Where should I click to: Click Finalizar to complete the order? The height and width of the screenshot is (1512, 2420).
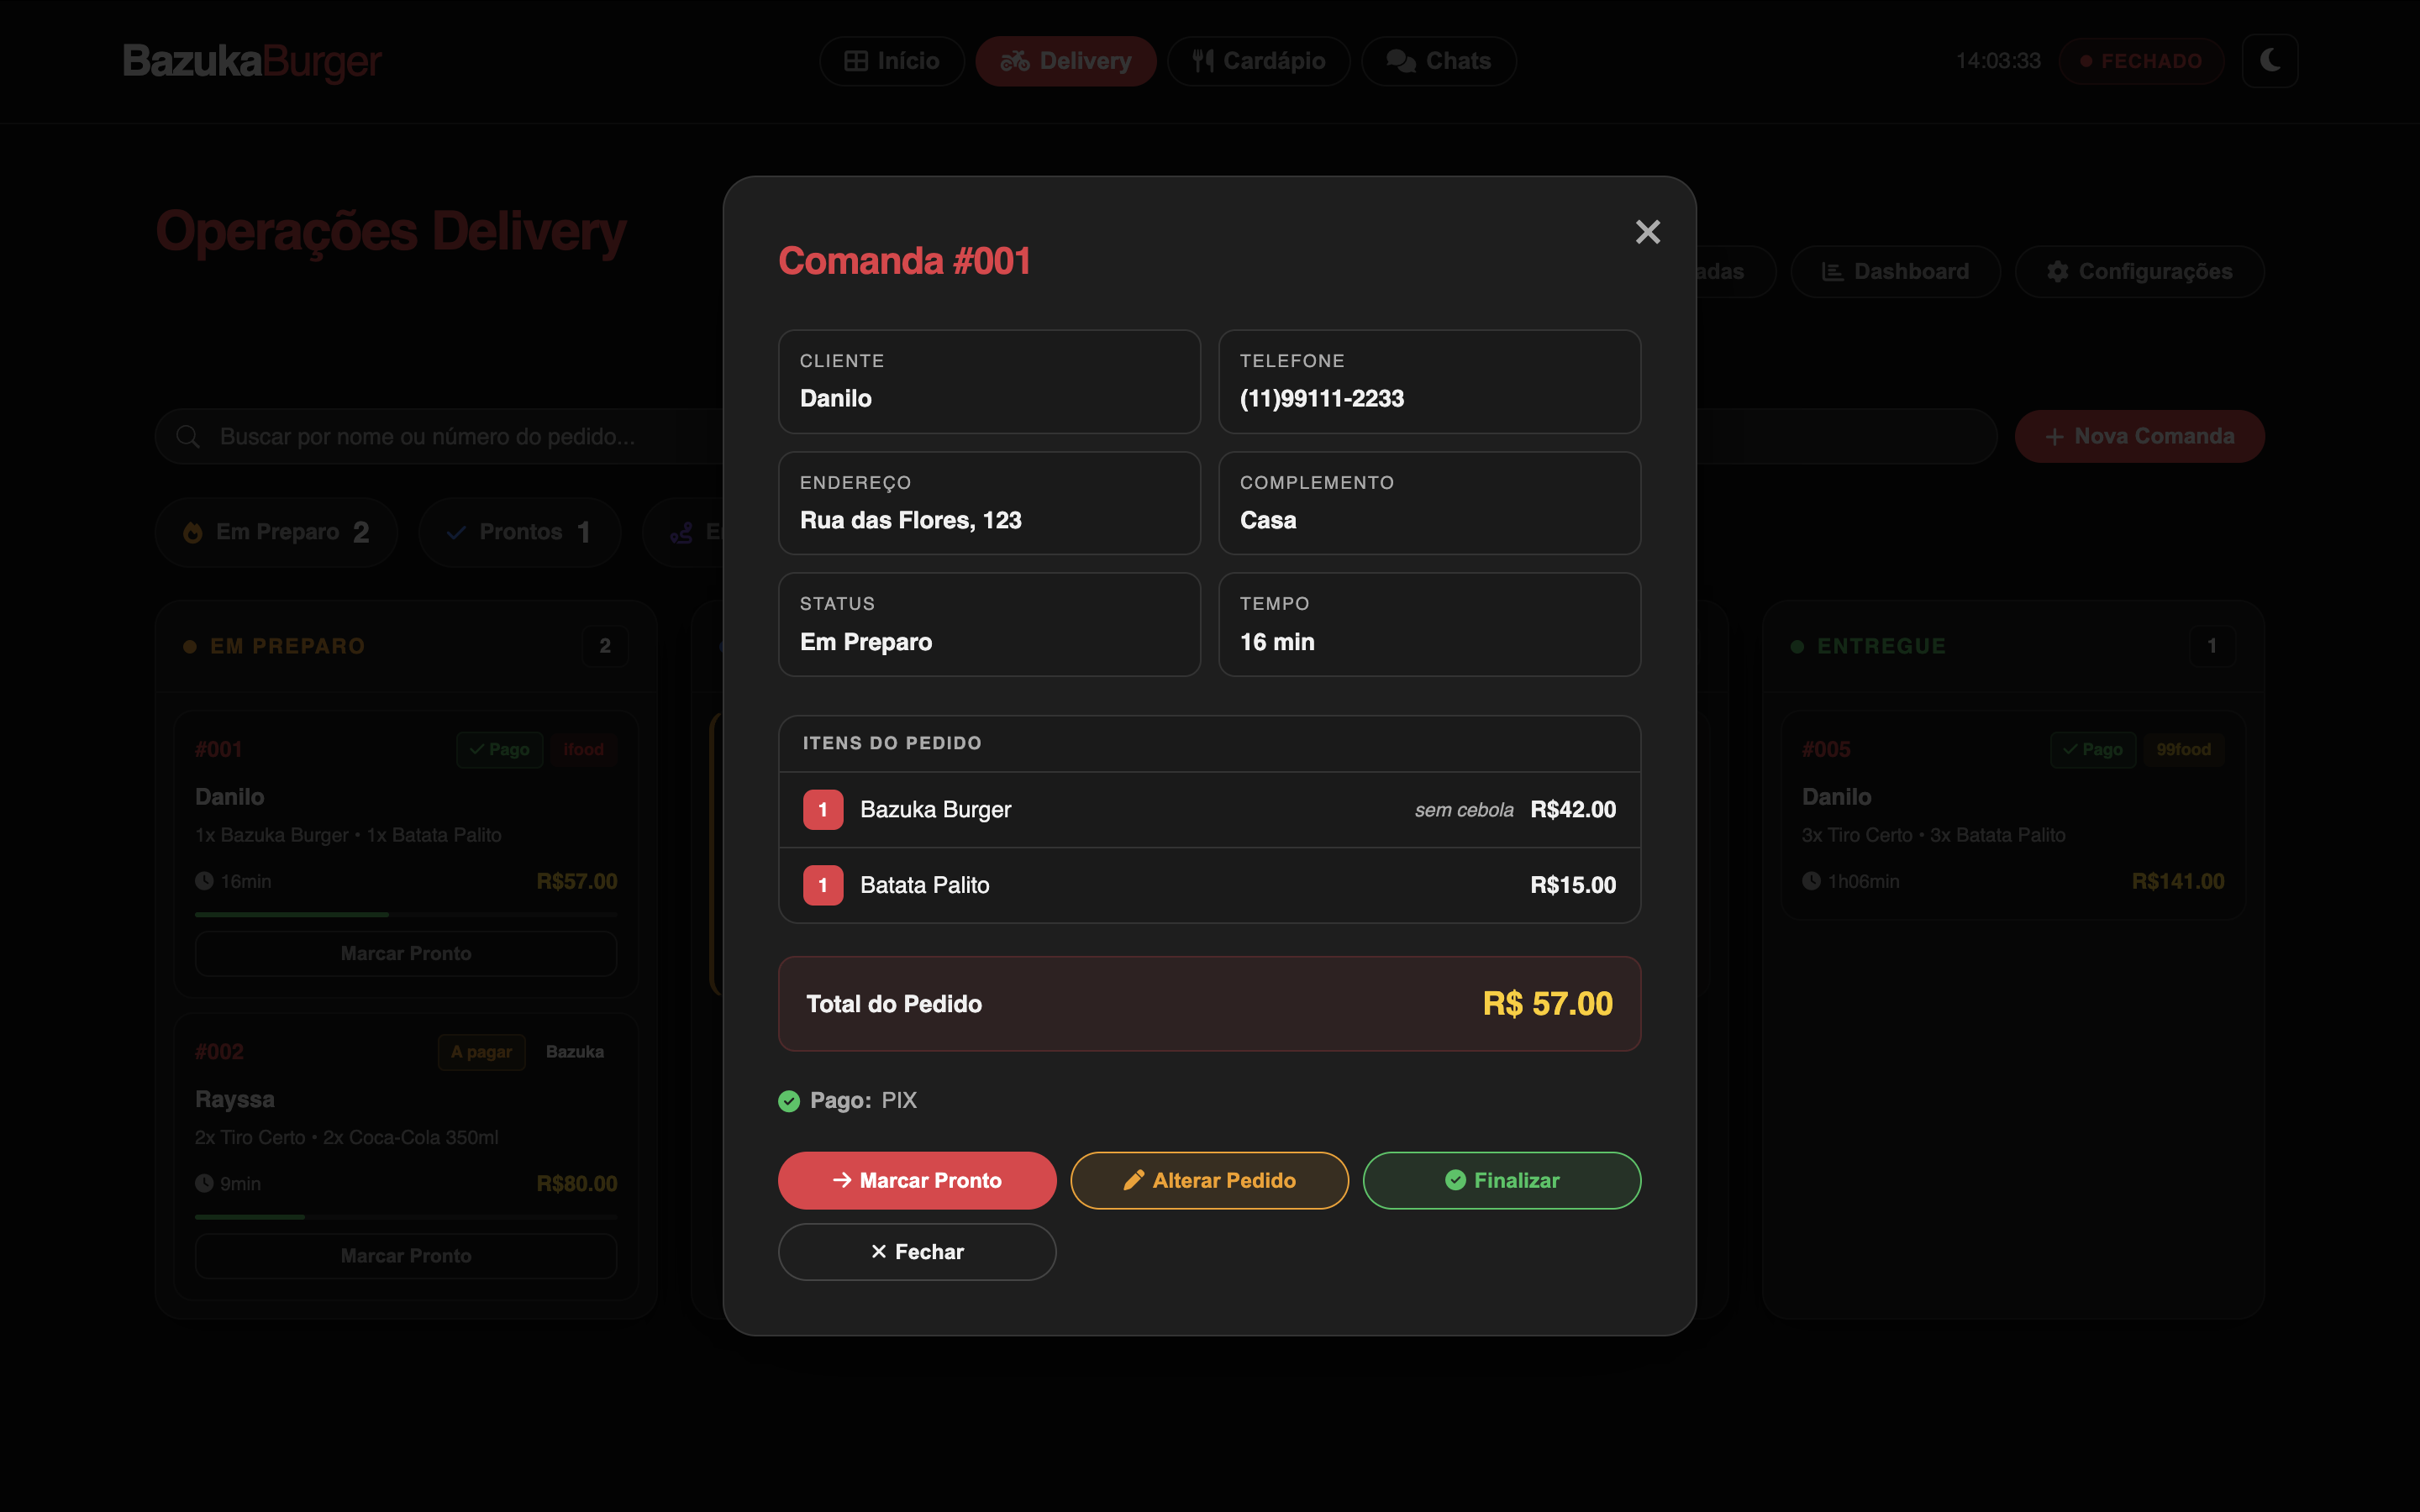pos(1501,1180)
